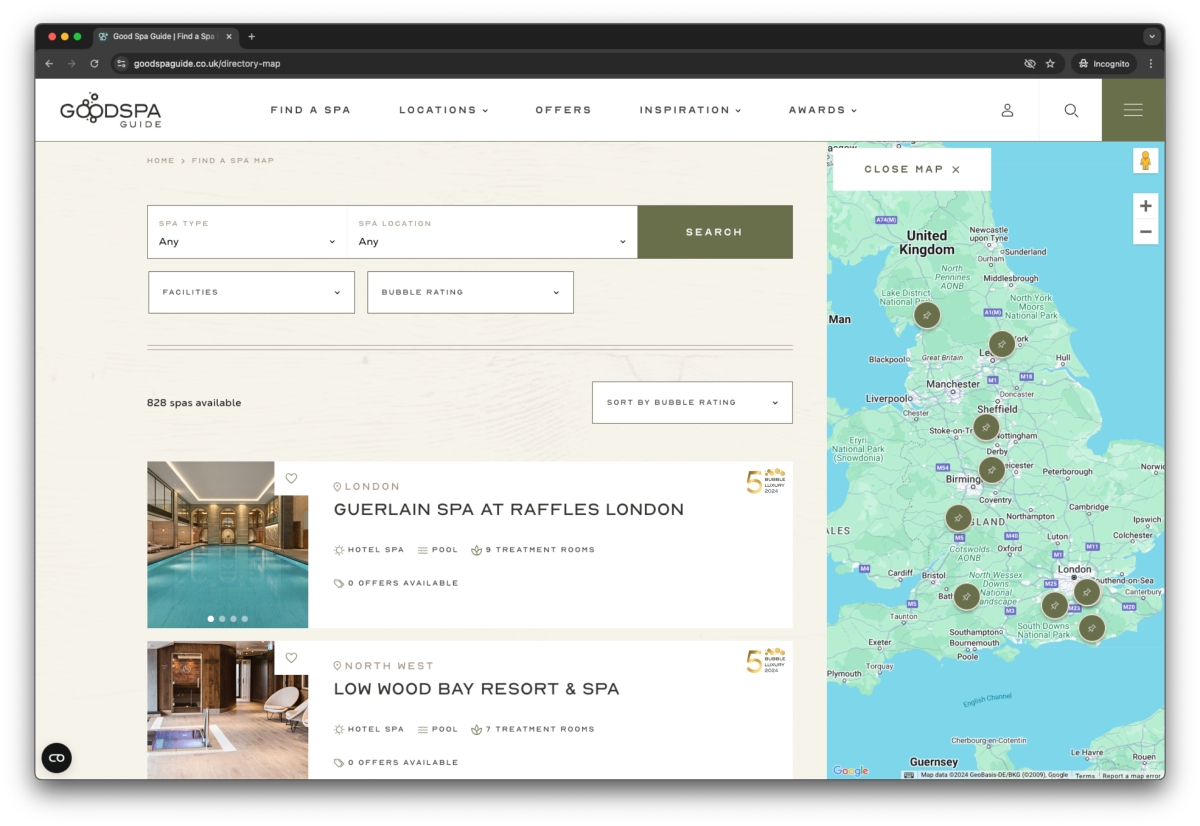Screen dimensions: 1200x826
Task: Click 5 Bubble Luxury badge on Low Wood Bay
Action: pyautogui.click(x=766, y=660)
